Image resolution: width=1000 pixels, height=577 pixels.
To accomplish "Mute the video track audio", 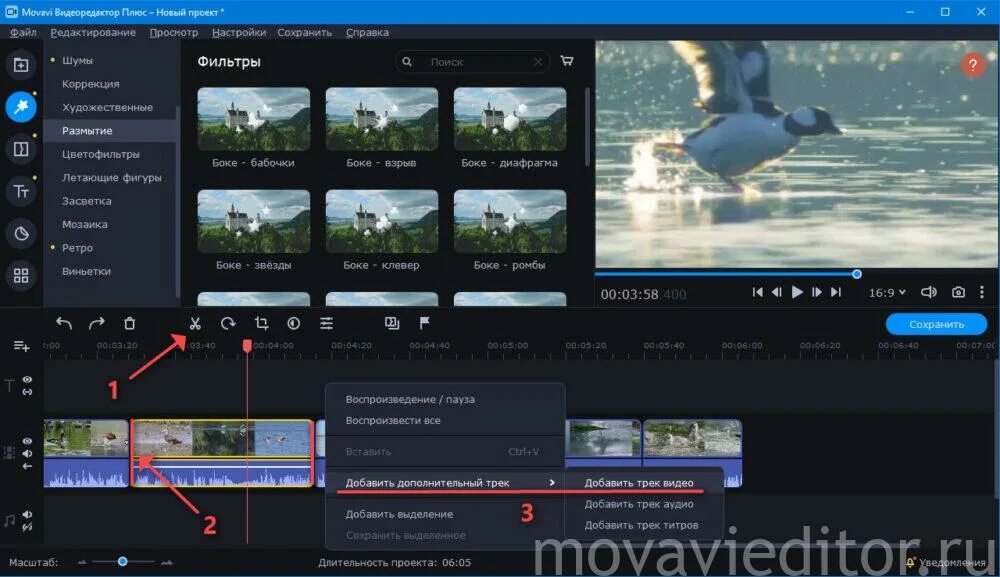I will [x=27, y=453].
